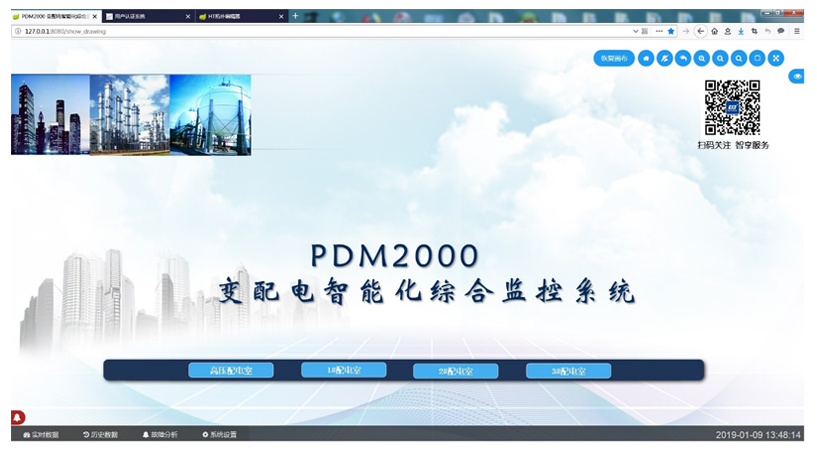Click the browser download arrow icon

click(x=740, y=31)
